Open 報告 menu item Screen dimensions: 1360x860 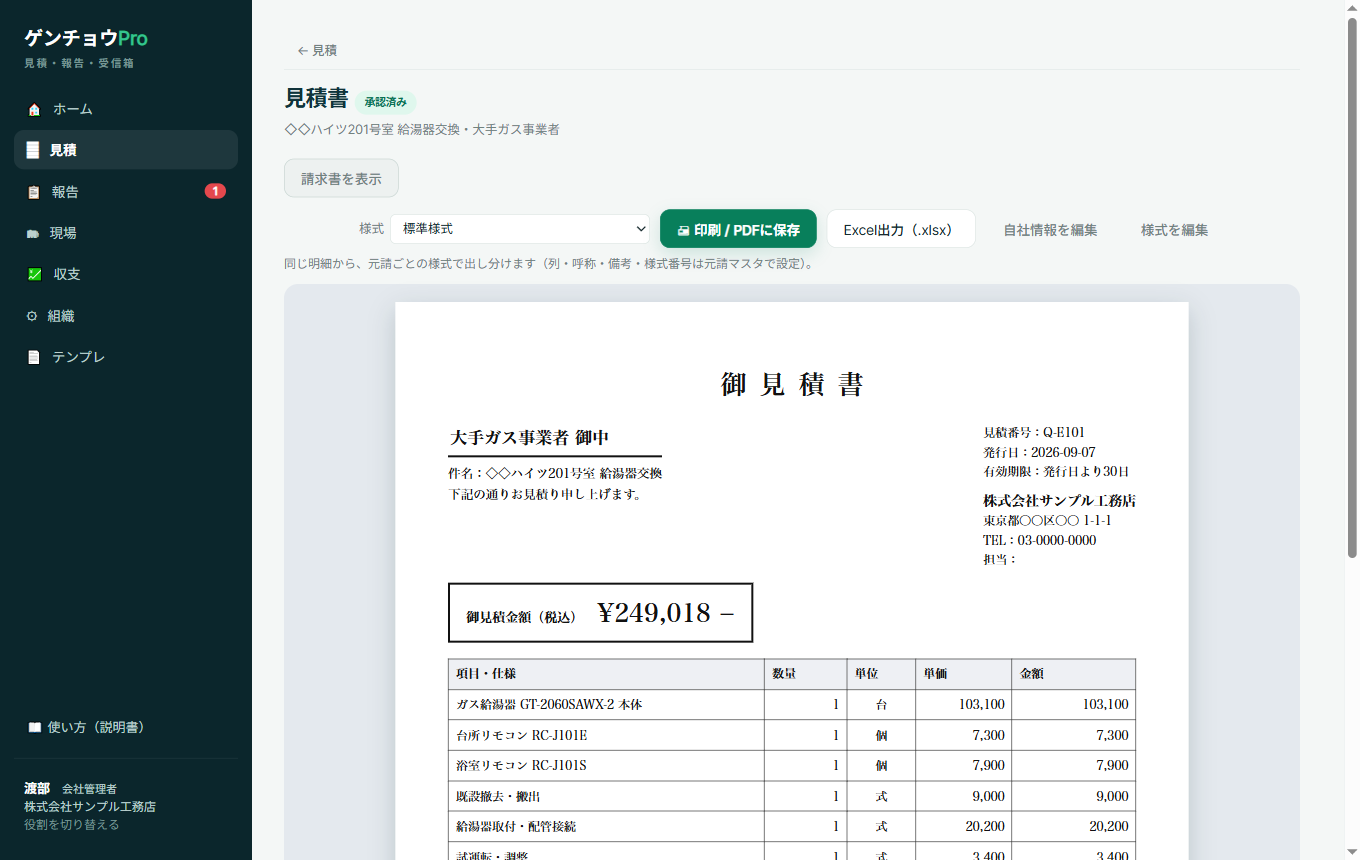126,191
